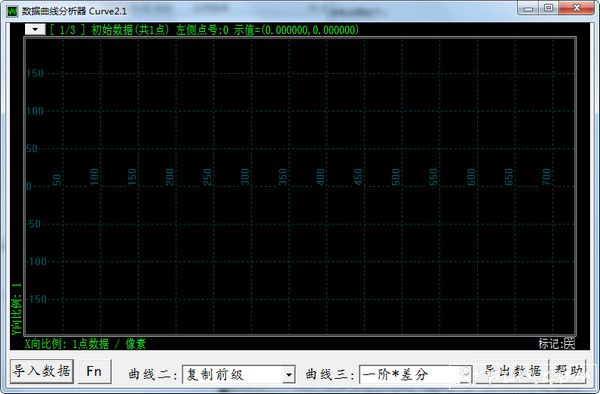Click the X向比例 scale label

click(85, 344)
